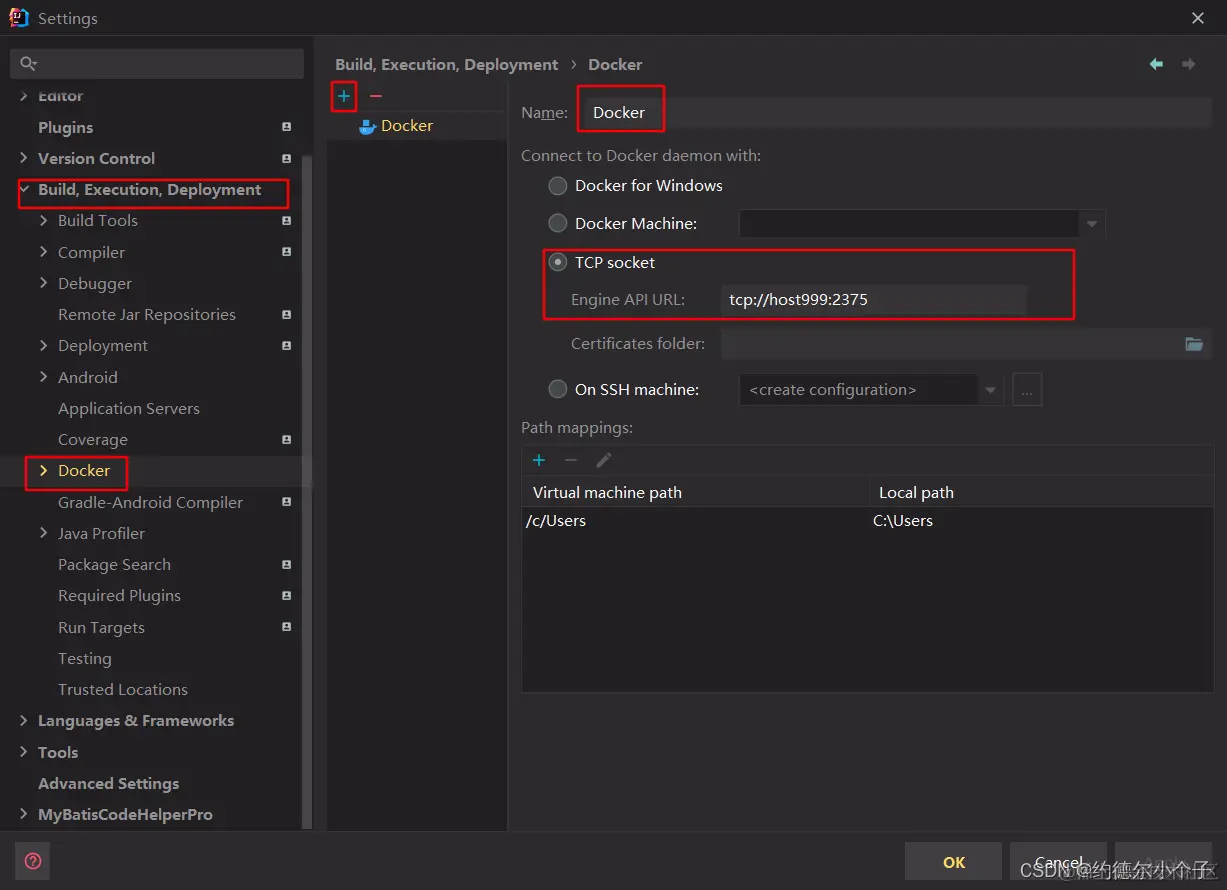This screenshot has height=890, width=1227.
Task: Open Gradle-Android Compiler settings page
Action: tap(151, 502)
